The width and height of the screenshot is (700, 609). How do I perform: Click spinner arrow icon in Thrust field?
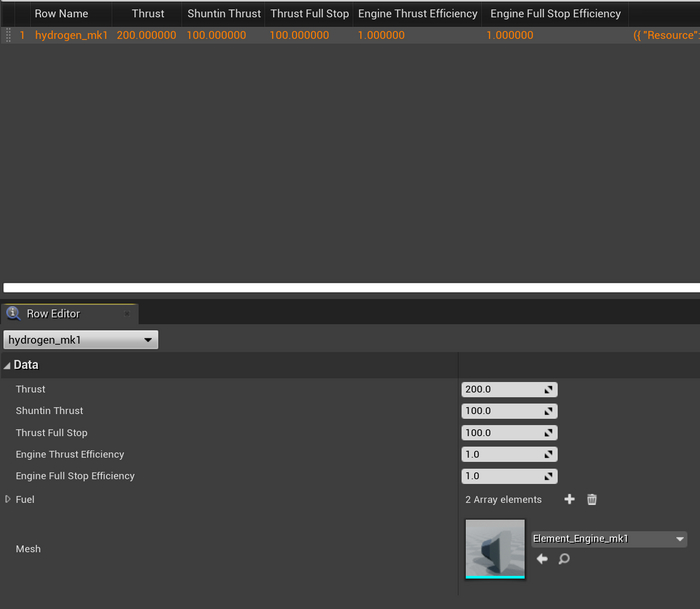pyautogui.click(x=548, y=390)
